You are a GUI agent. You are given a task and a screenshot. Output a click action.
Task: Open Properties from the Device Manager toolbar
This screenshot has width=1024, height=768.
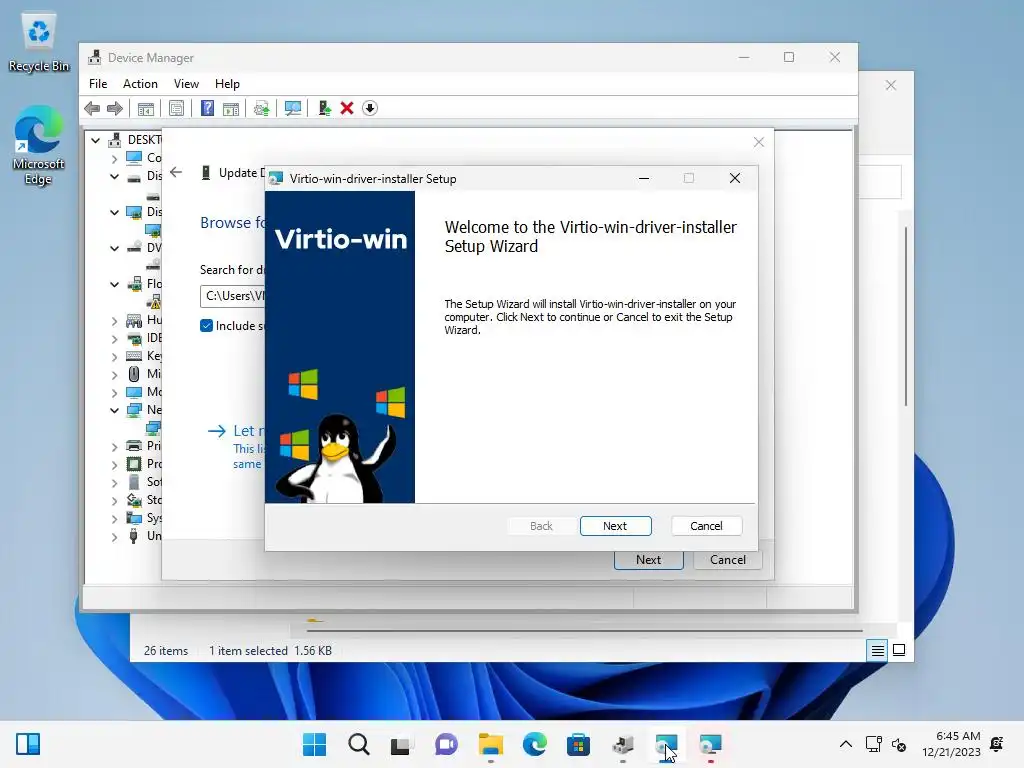(x=176, y=108)
